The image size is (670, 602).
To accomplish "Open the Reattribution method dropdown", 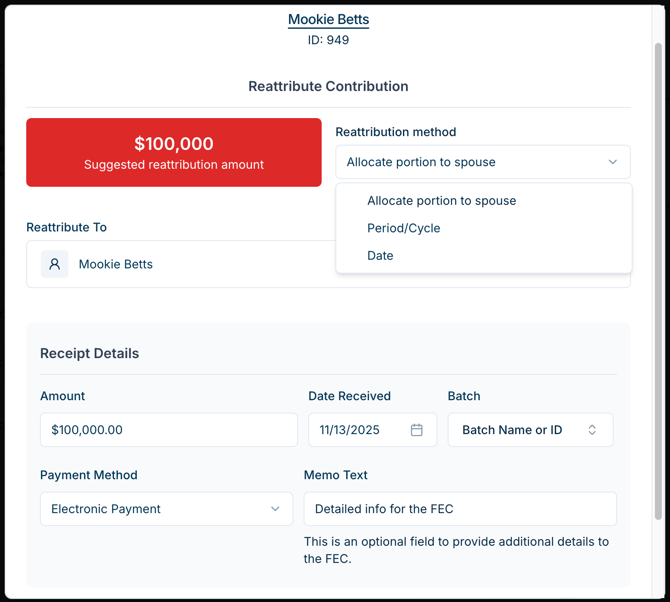I will (482, 162).
